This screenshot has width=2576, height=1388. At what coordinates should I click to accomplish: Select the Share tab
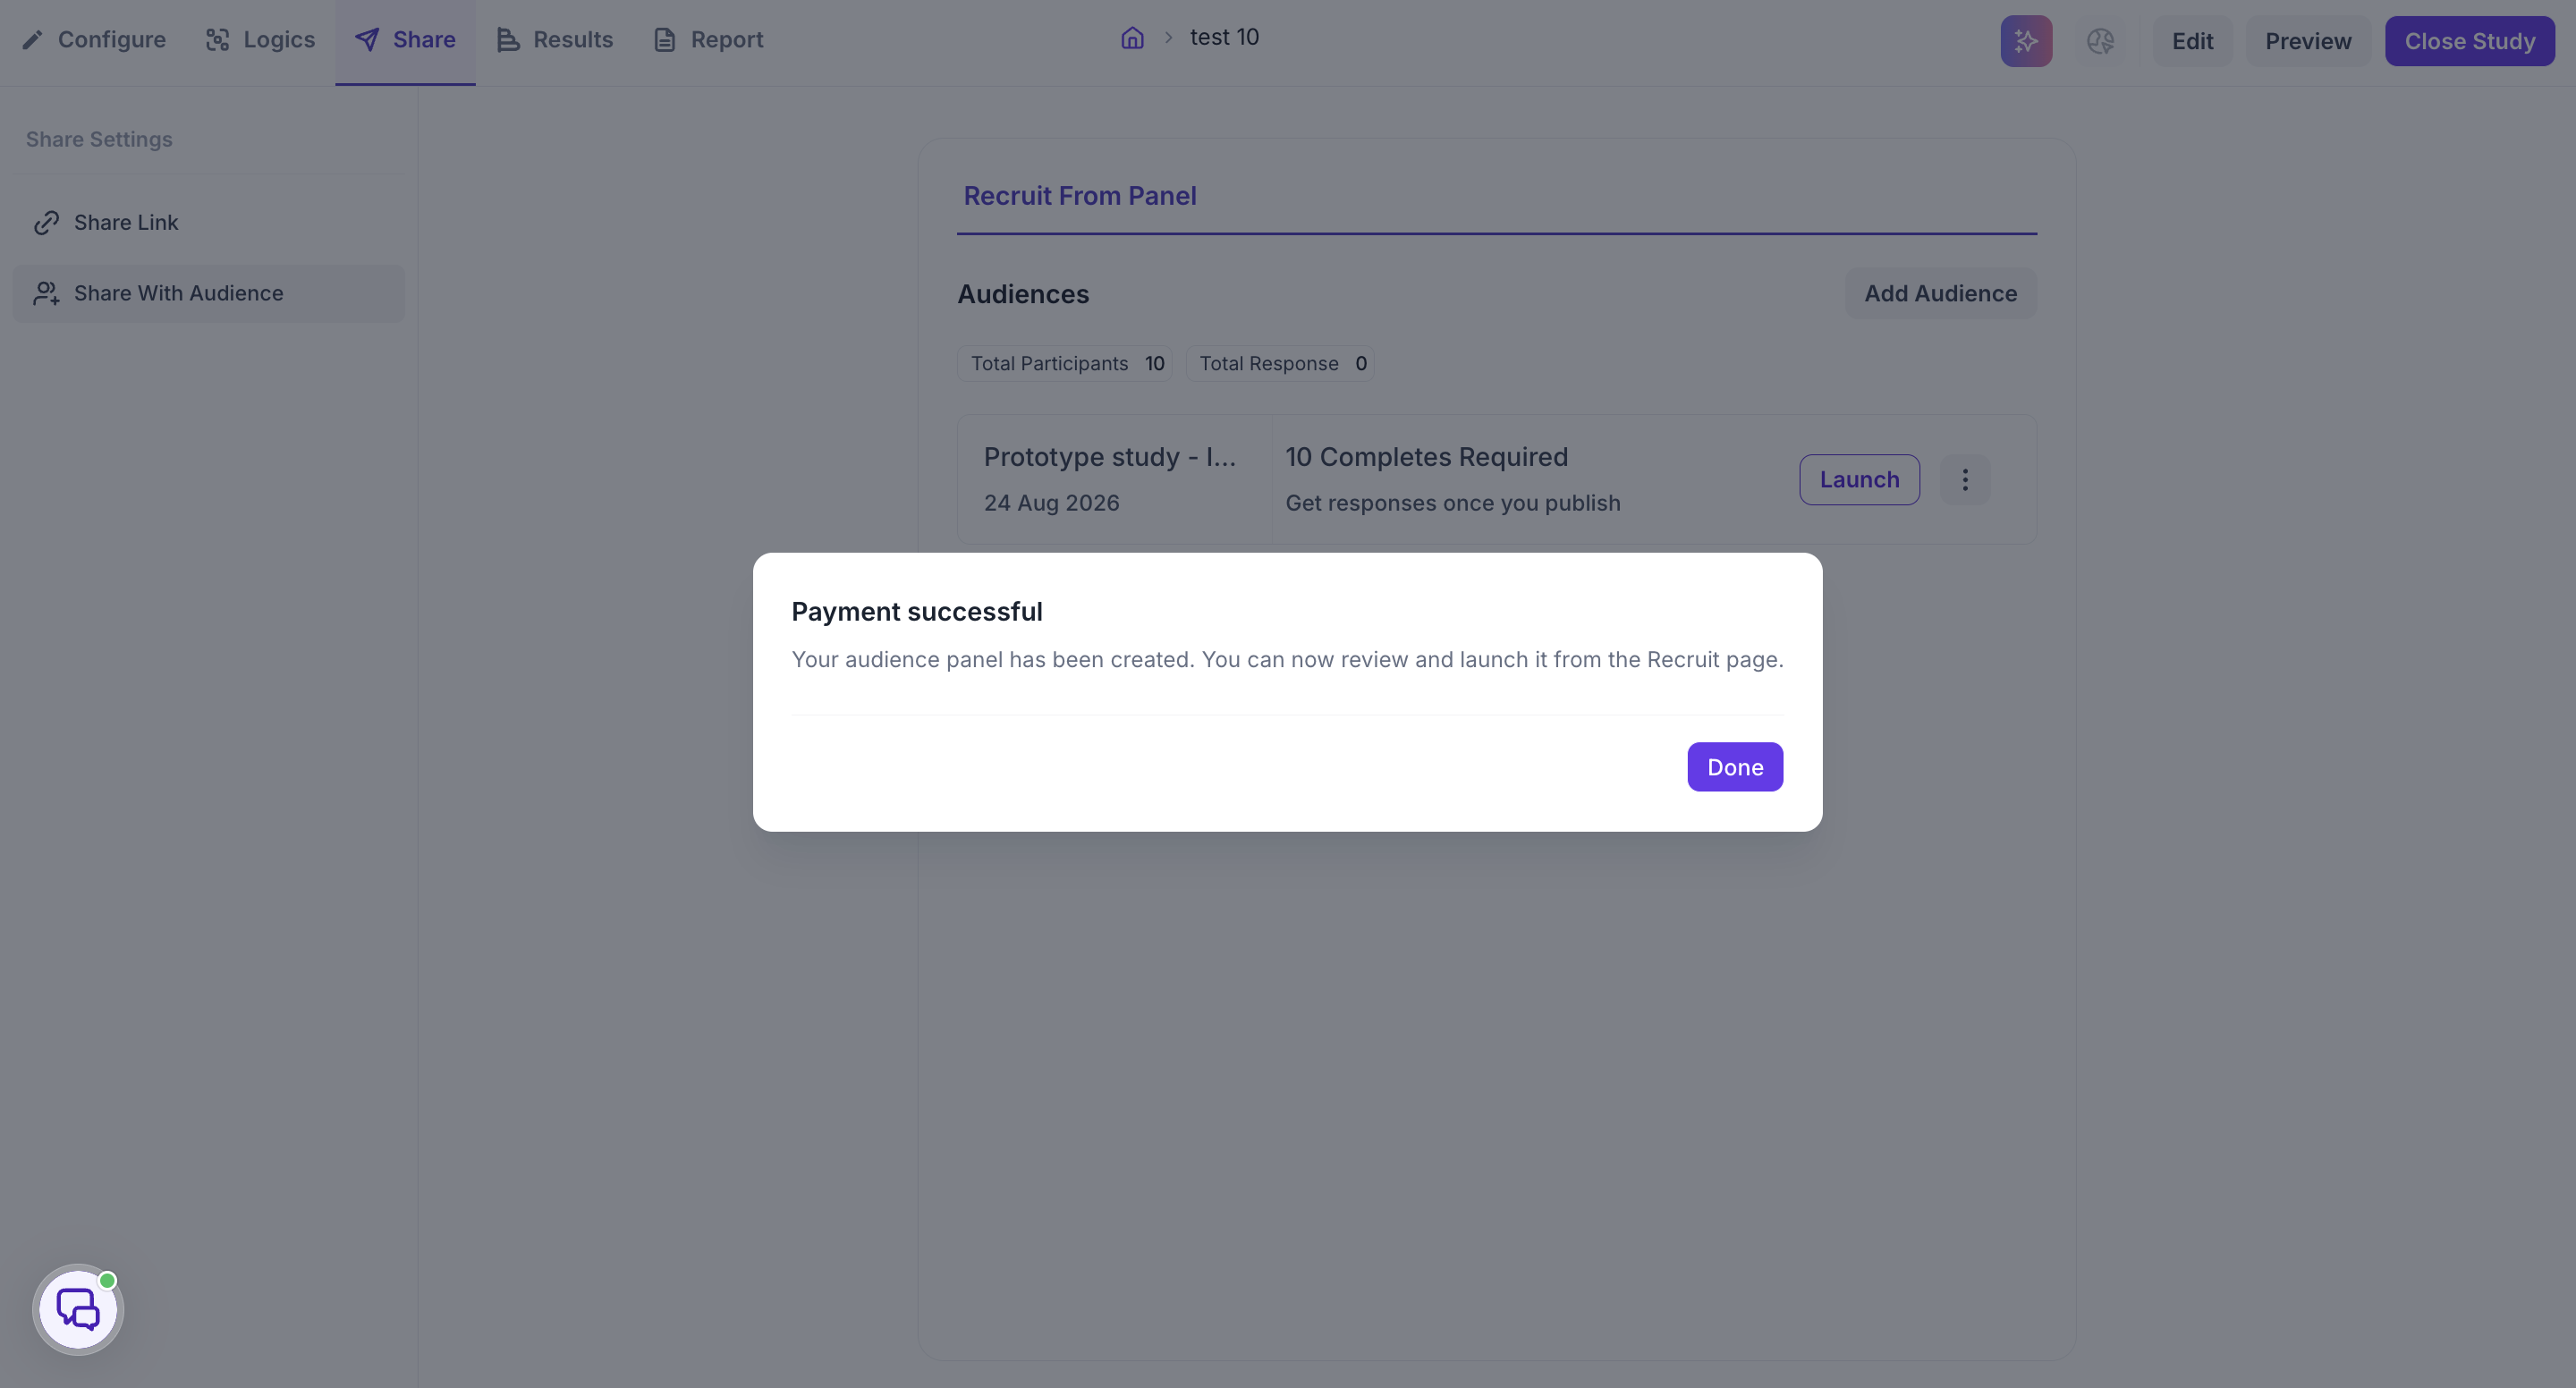(x=405, y=40)
